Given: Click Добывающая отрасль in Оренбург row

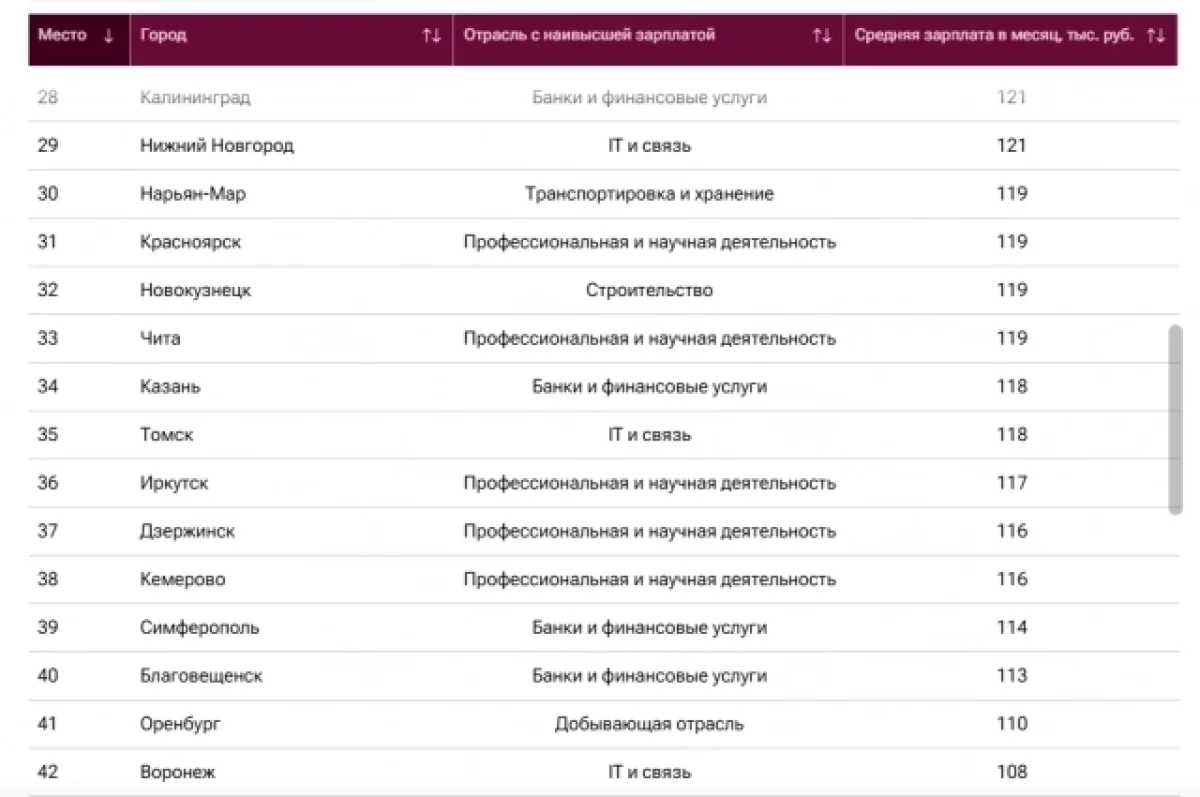Looking at the screenshot, I should point(649,724).
